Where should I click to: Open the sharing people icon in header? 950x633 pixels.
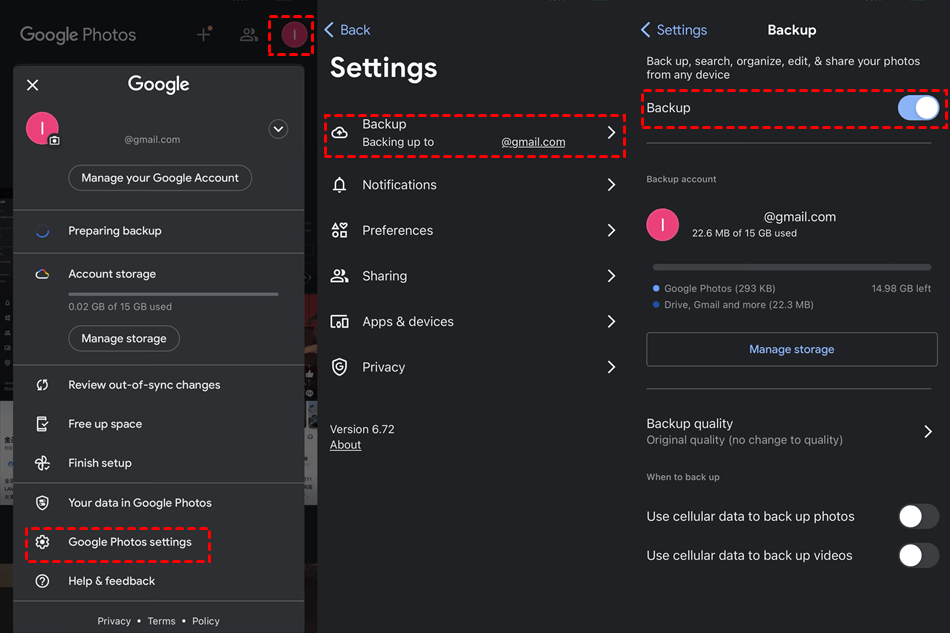pos(249,35)
